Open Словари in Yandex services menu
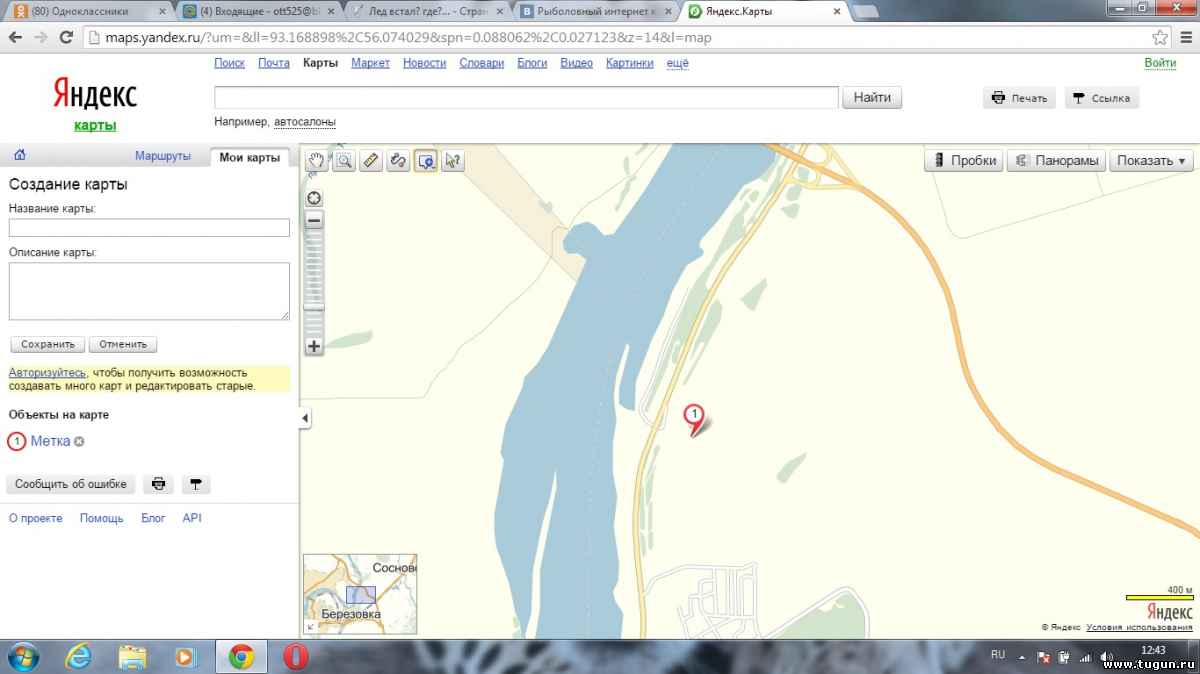 point(482,63)
